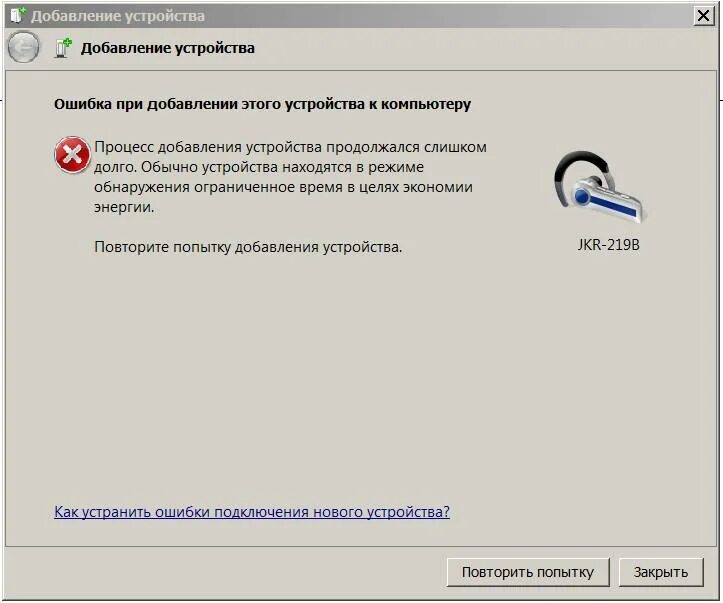723x603 pixels.
Task: Close the dialog with the X button
Action: [704, 16]
